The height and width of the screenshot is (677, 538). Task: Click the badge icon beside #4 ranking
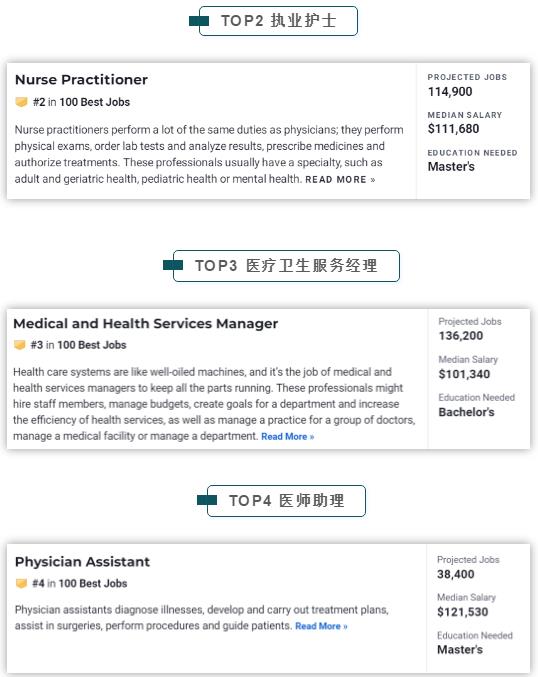click(21, 583)
